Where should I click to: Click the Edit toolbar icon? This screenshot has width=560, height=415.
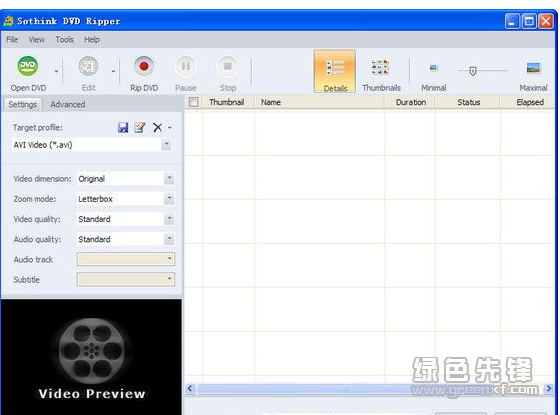[88, 66]
